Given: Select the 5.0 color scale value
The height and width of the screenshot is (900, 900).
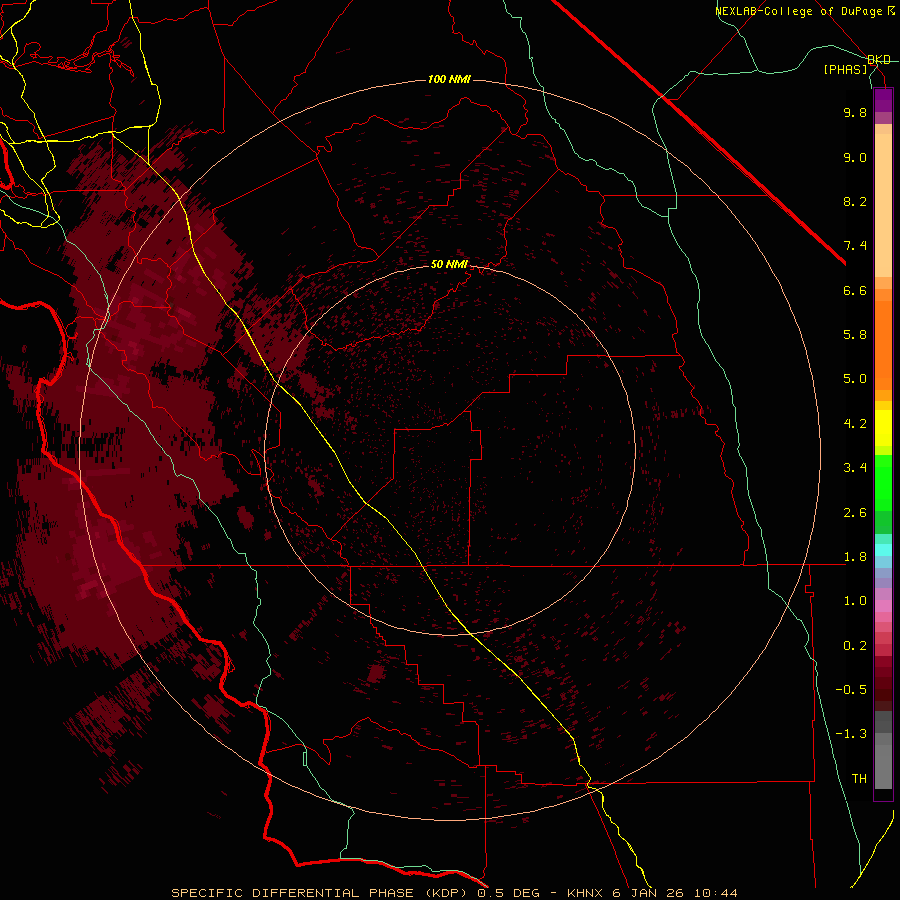Looking at the screenshot, I should [x=855, y=379].
